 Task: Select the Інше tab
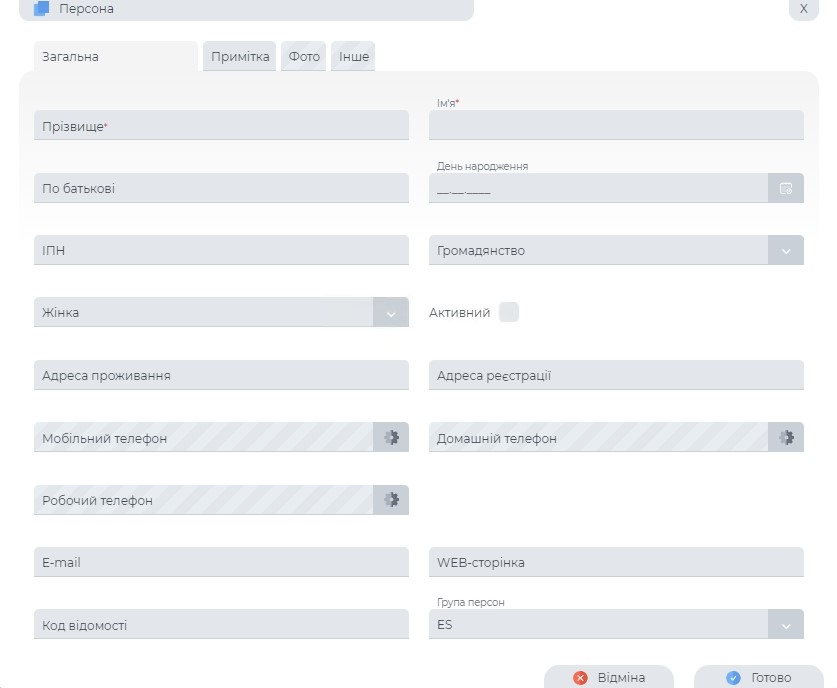[x=354, y=57]
